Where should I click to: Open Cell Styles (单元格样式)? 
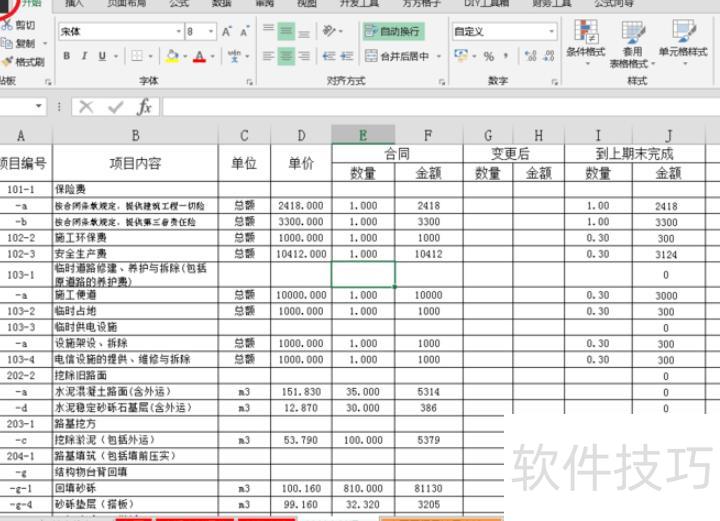point(683,42)
